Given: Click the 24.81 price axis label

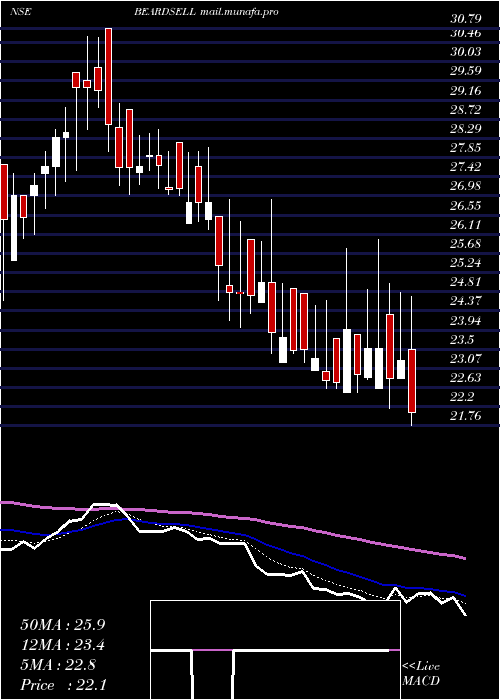Looking at the screenshot, I should click(x=466, y=283).
